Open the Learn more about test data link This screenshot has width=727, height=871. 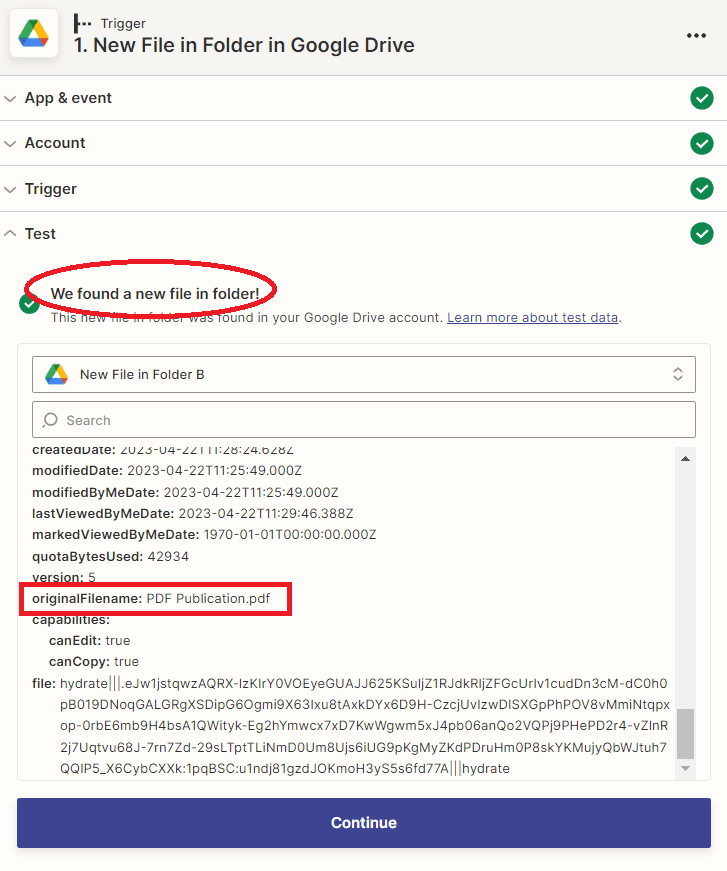pyautogui.click(x=533, y=318)
